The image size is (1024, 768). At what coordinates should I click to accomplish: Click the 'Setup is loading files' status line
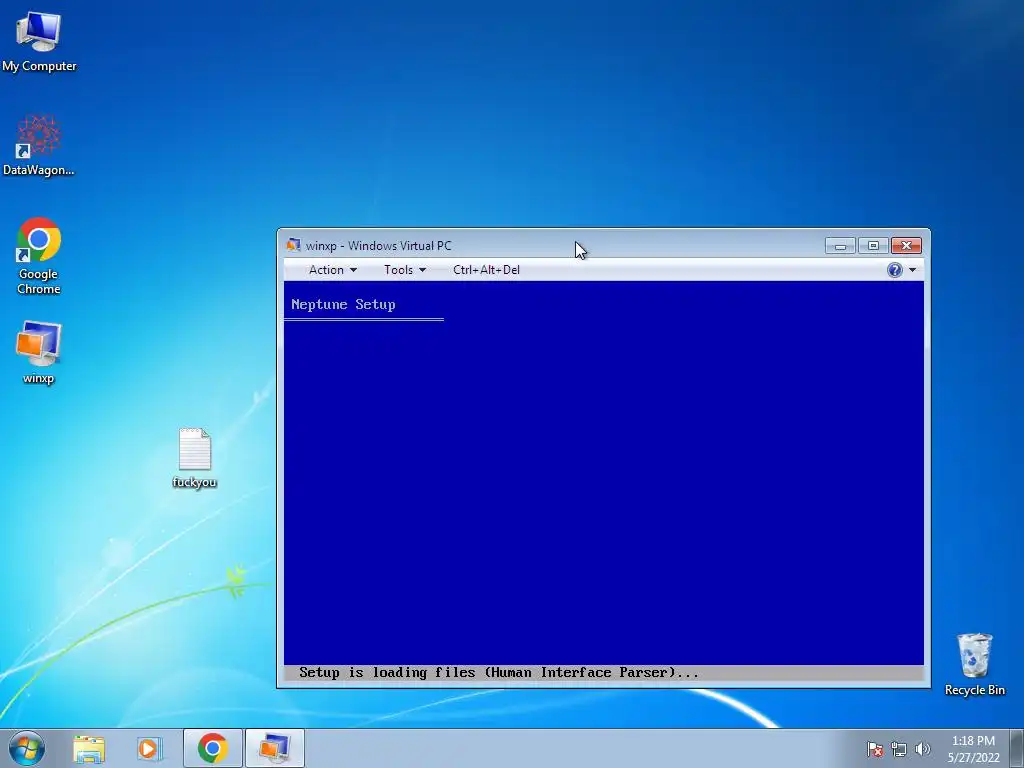[498, 673]
